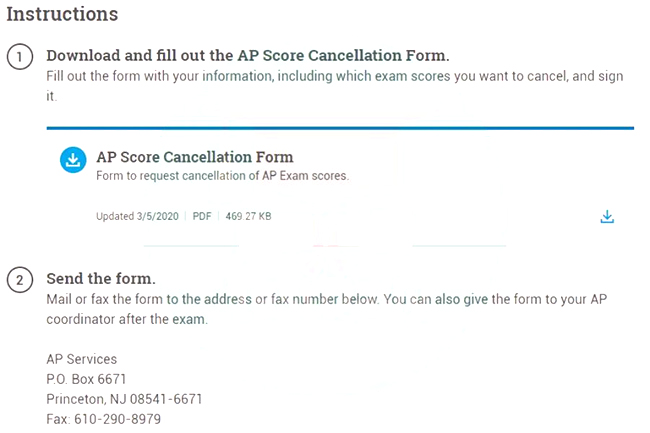Click the 'Princeton, NJ 08541-6671' line
The height and width of the screenshot is (433, 650).
pos(124,398)
